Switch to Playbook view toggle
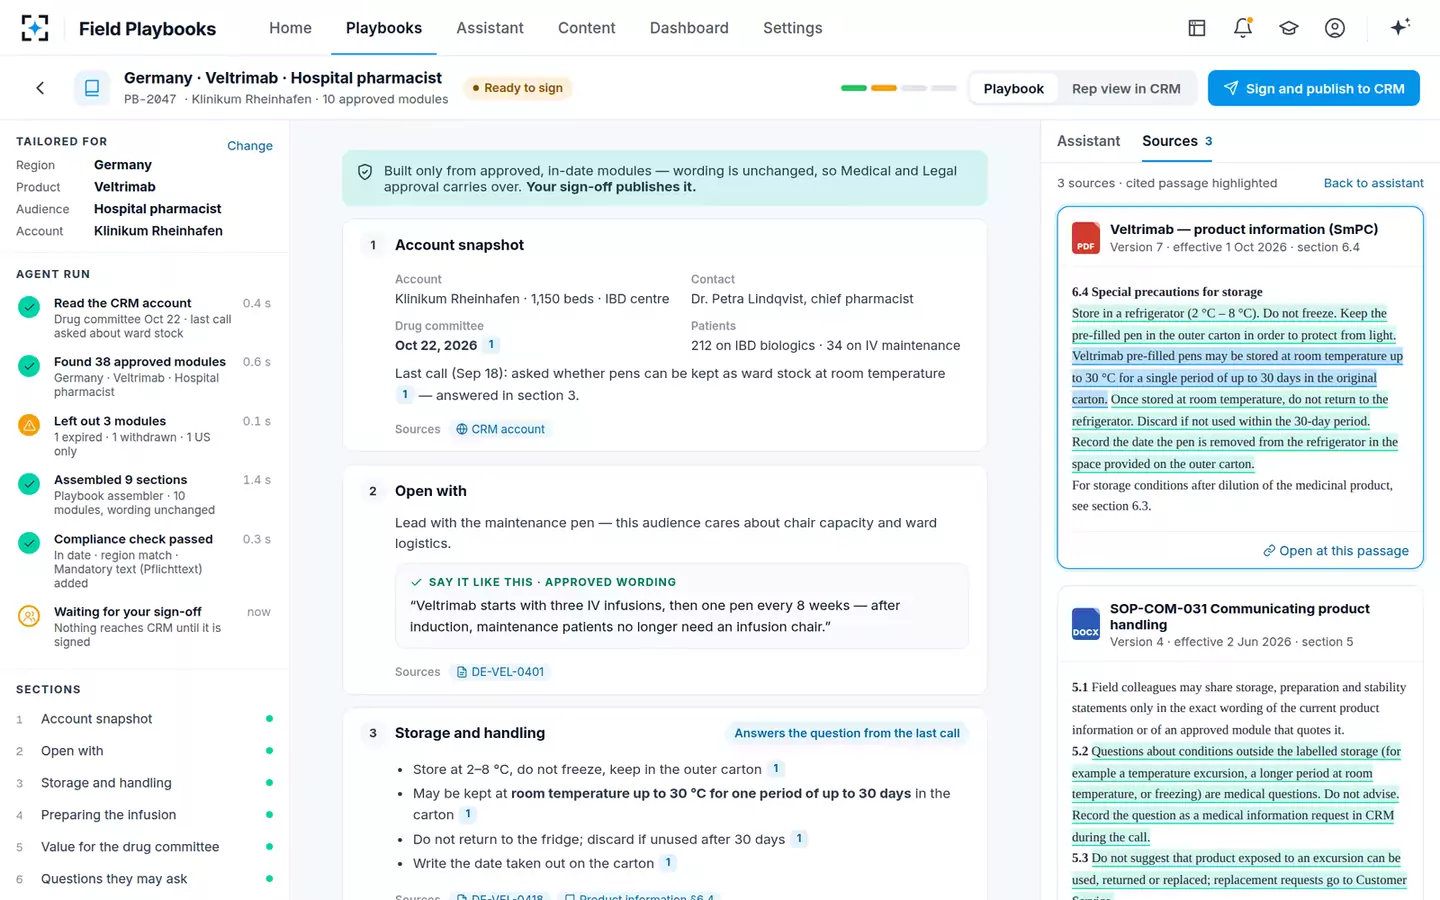 1013,88
